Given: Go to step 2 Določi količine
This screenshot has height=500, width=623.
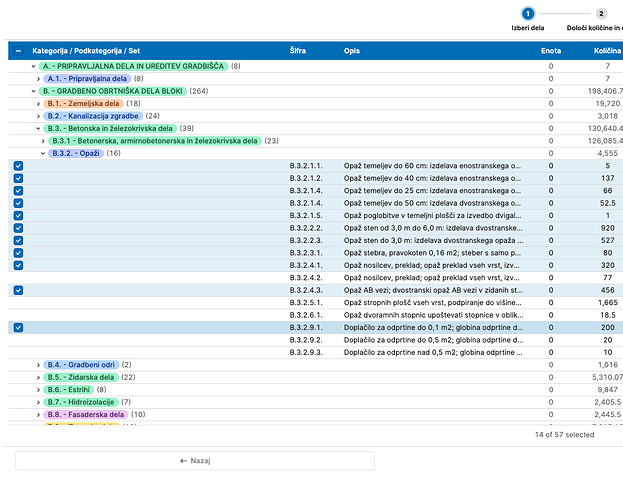Looking at the screenshot, I should [601, 14].
